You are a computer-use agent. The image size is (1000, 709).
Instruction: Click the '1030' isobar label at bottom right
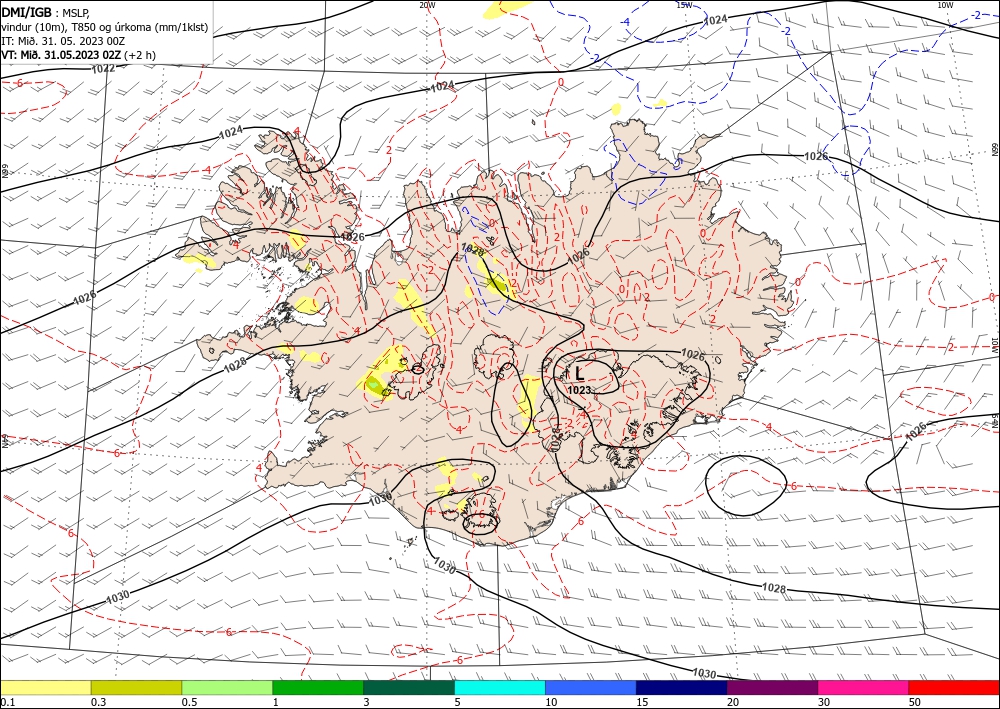[704, 673]
